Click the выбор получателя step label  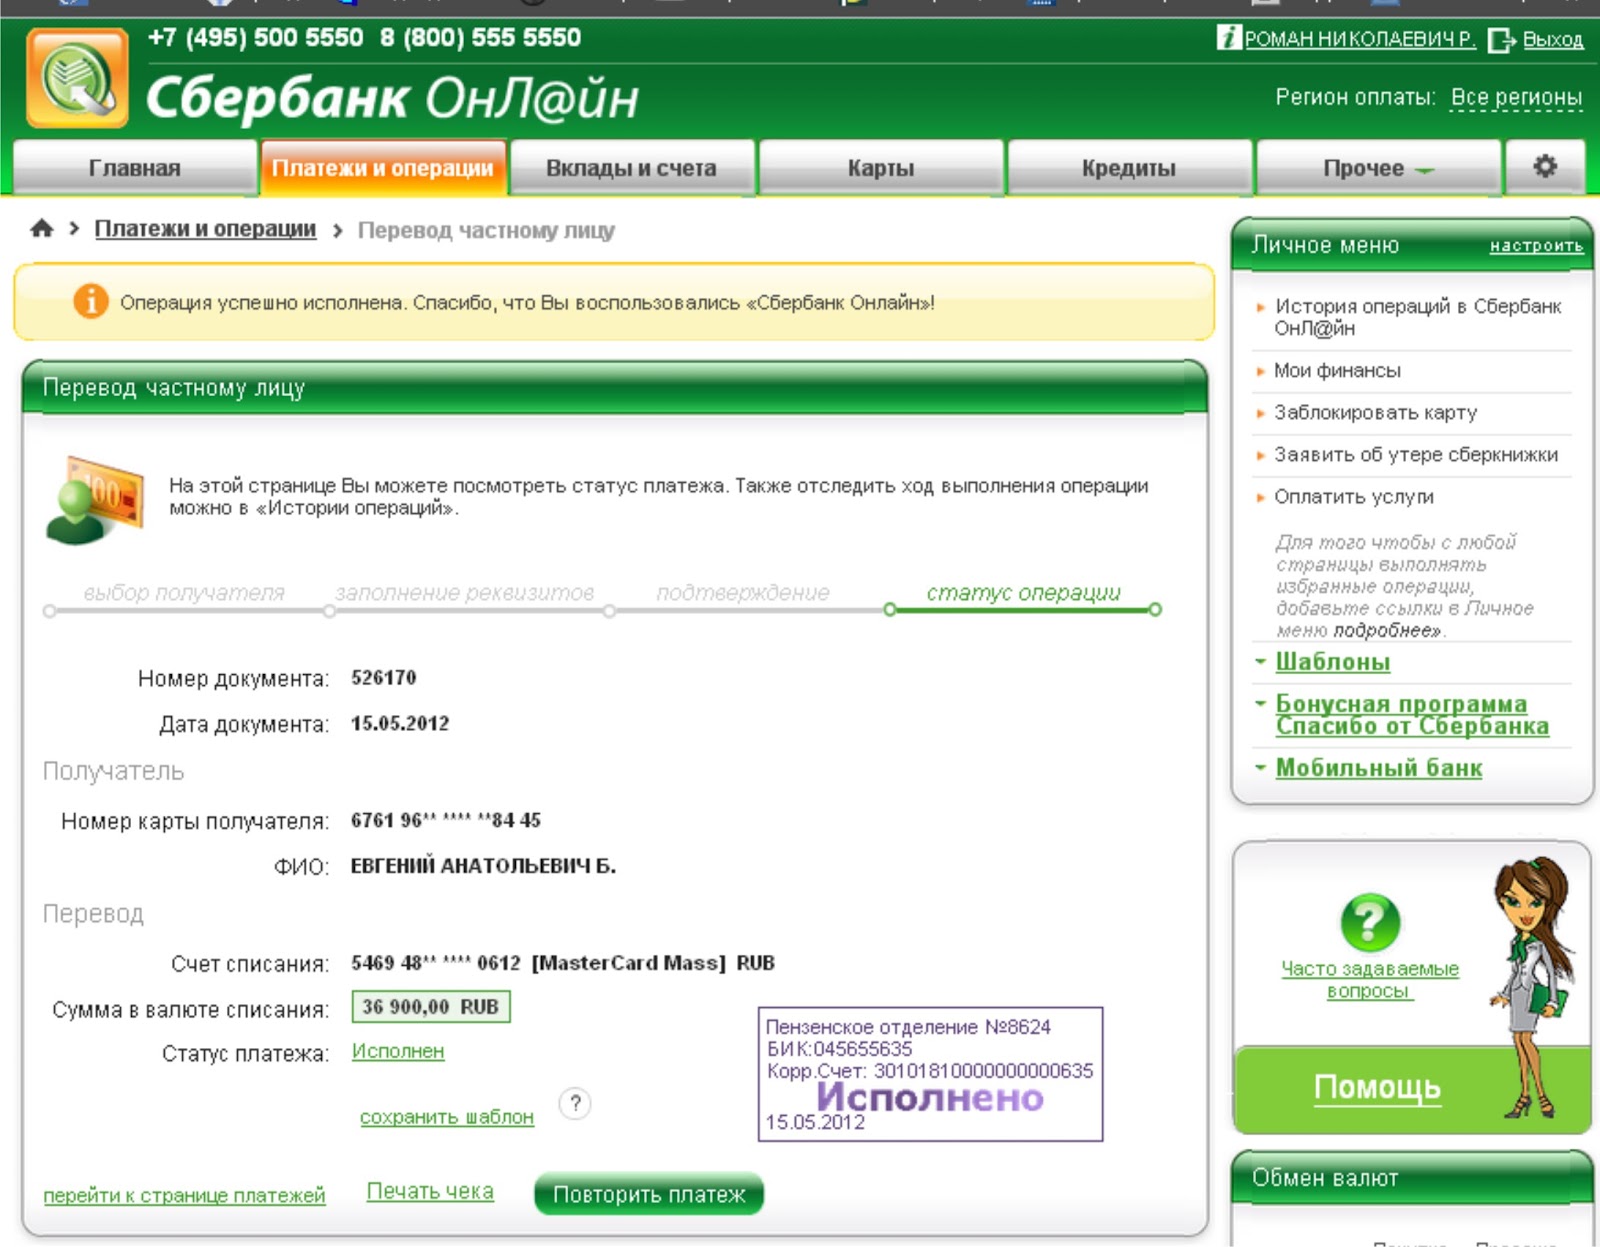point(184,592)
